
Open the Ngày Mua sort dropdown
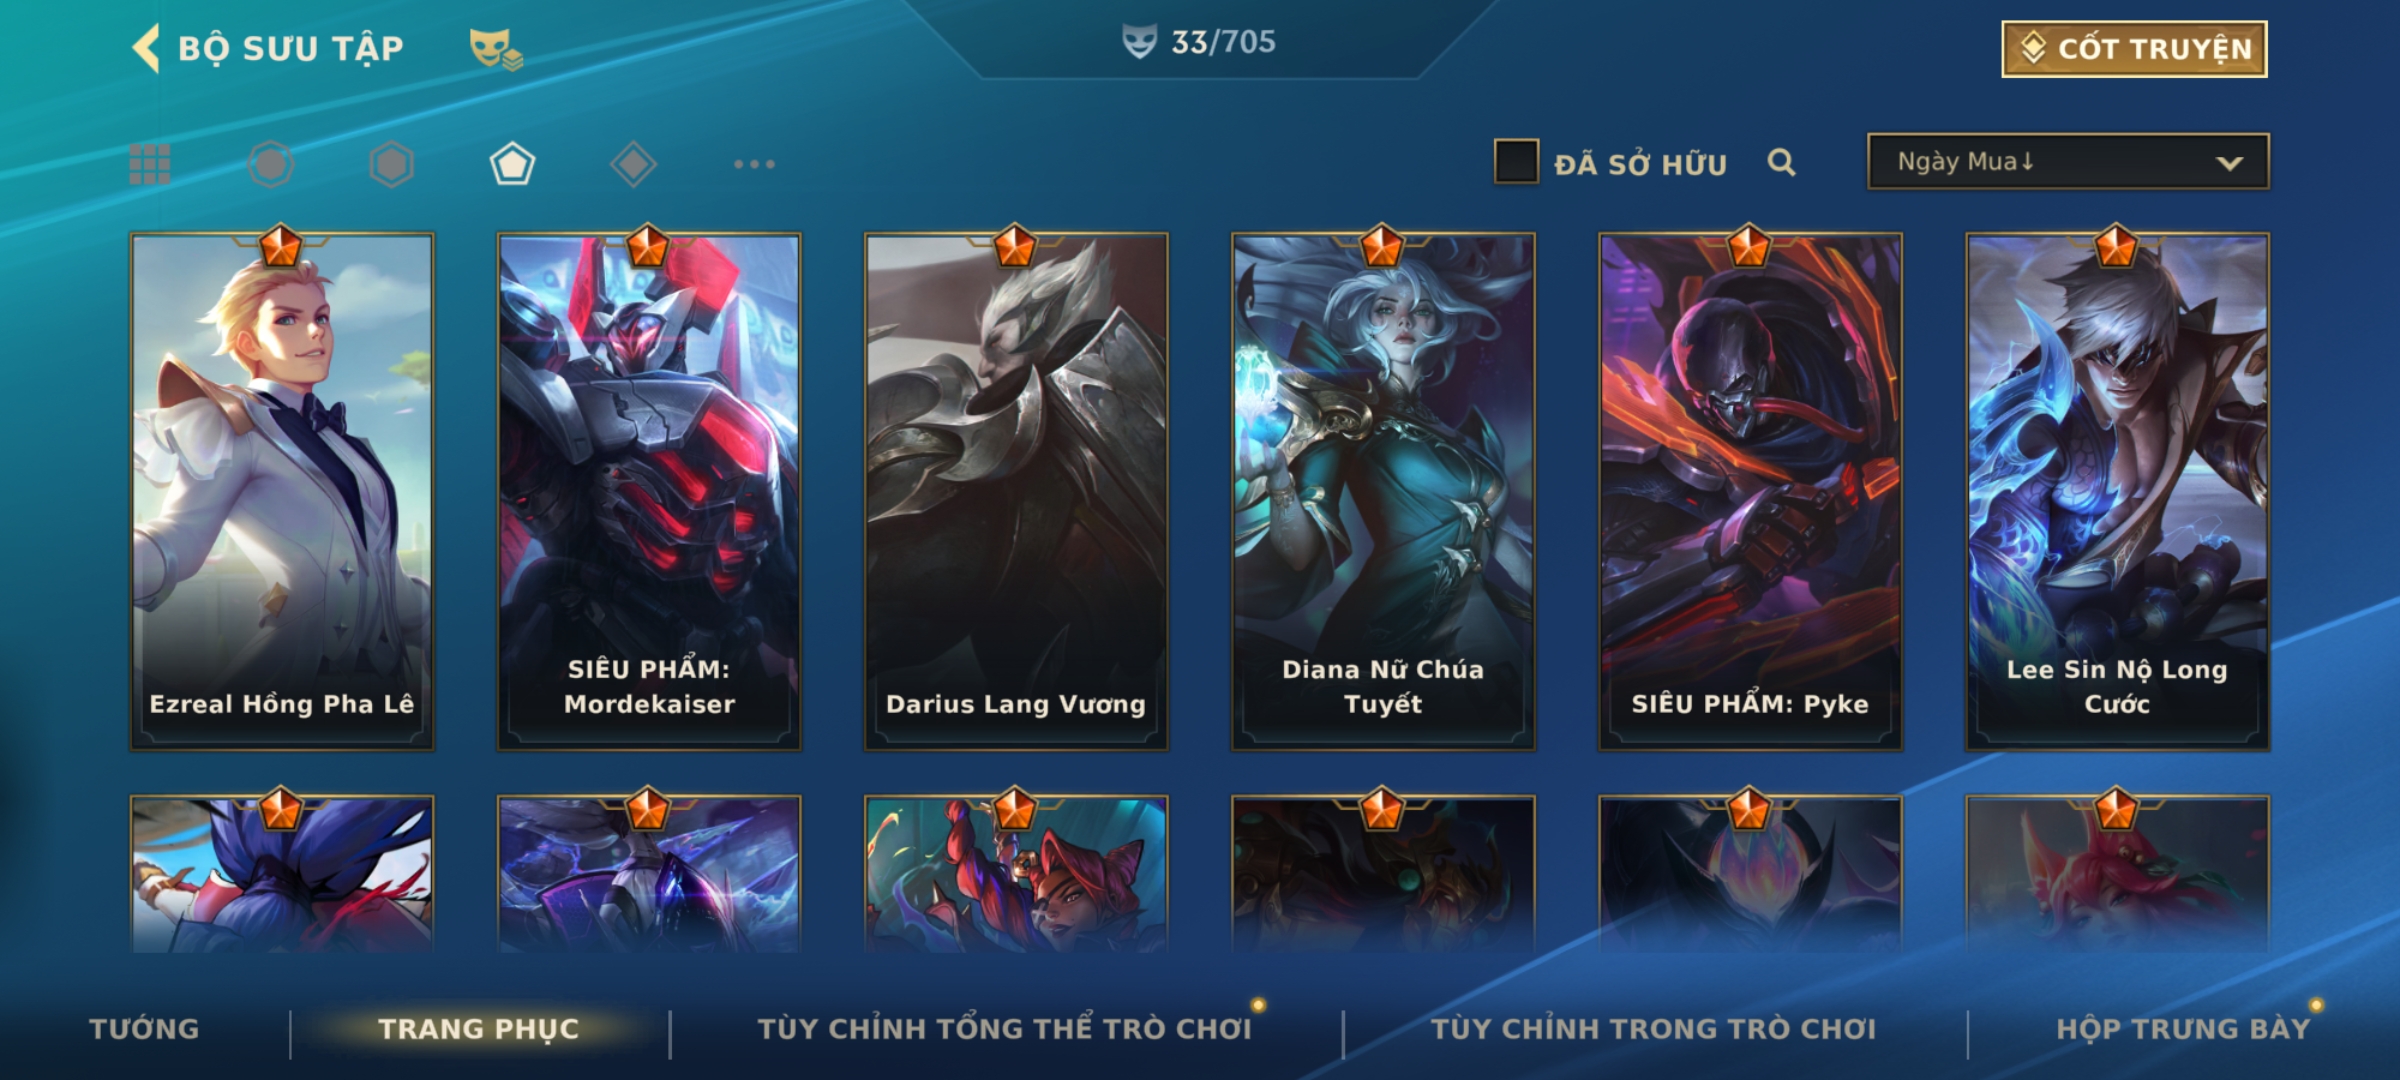click(2068, 162)
